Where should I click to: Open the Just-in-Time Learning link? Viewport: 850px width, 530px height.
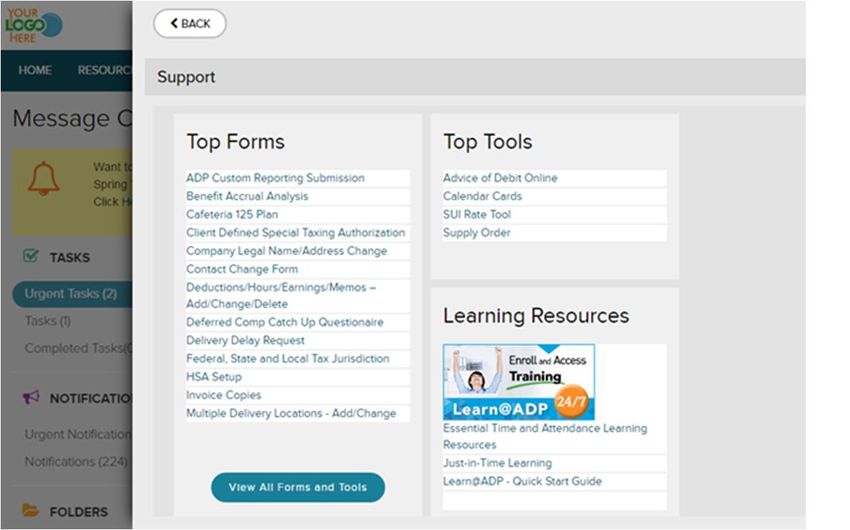point(497,463)
